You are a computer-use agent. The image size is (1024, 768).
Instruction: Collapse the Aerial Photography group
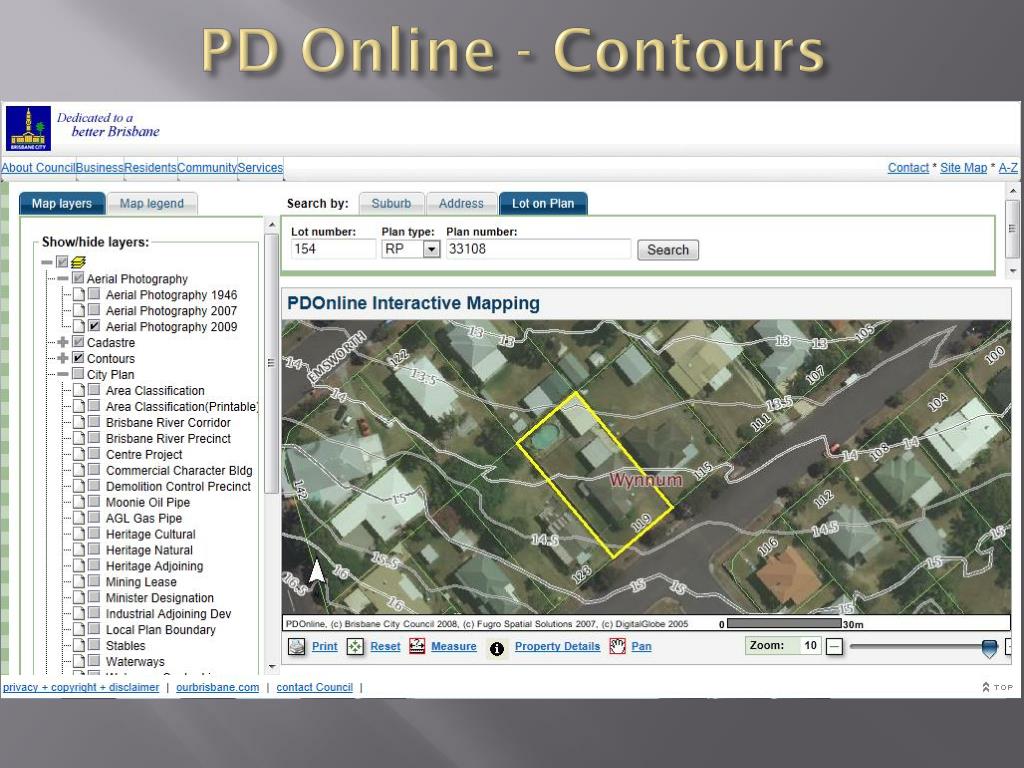pyautogui.click(x=63, y=278)
